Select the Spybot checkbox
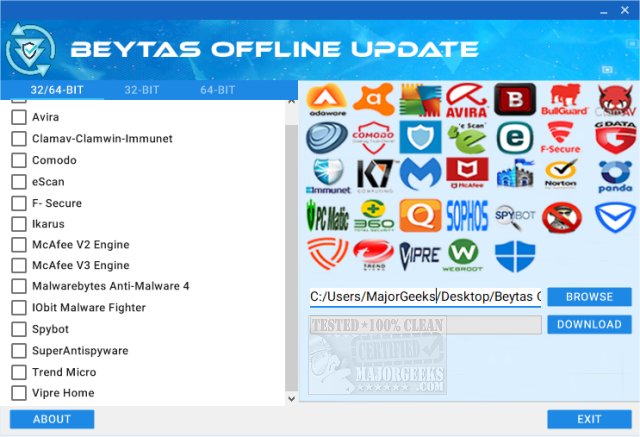Image resolution: width=640 pixels, height=437 pixels. (x=19, y=329)
